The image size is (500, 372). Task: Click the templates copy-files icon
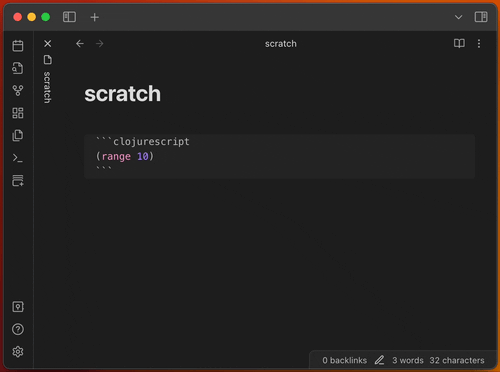pos(18,135)
